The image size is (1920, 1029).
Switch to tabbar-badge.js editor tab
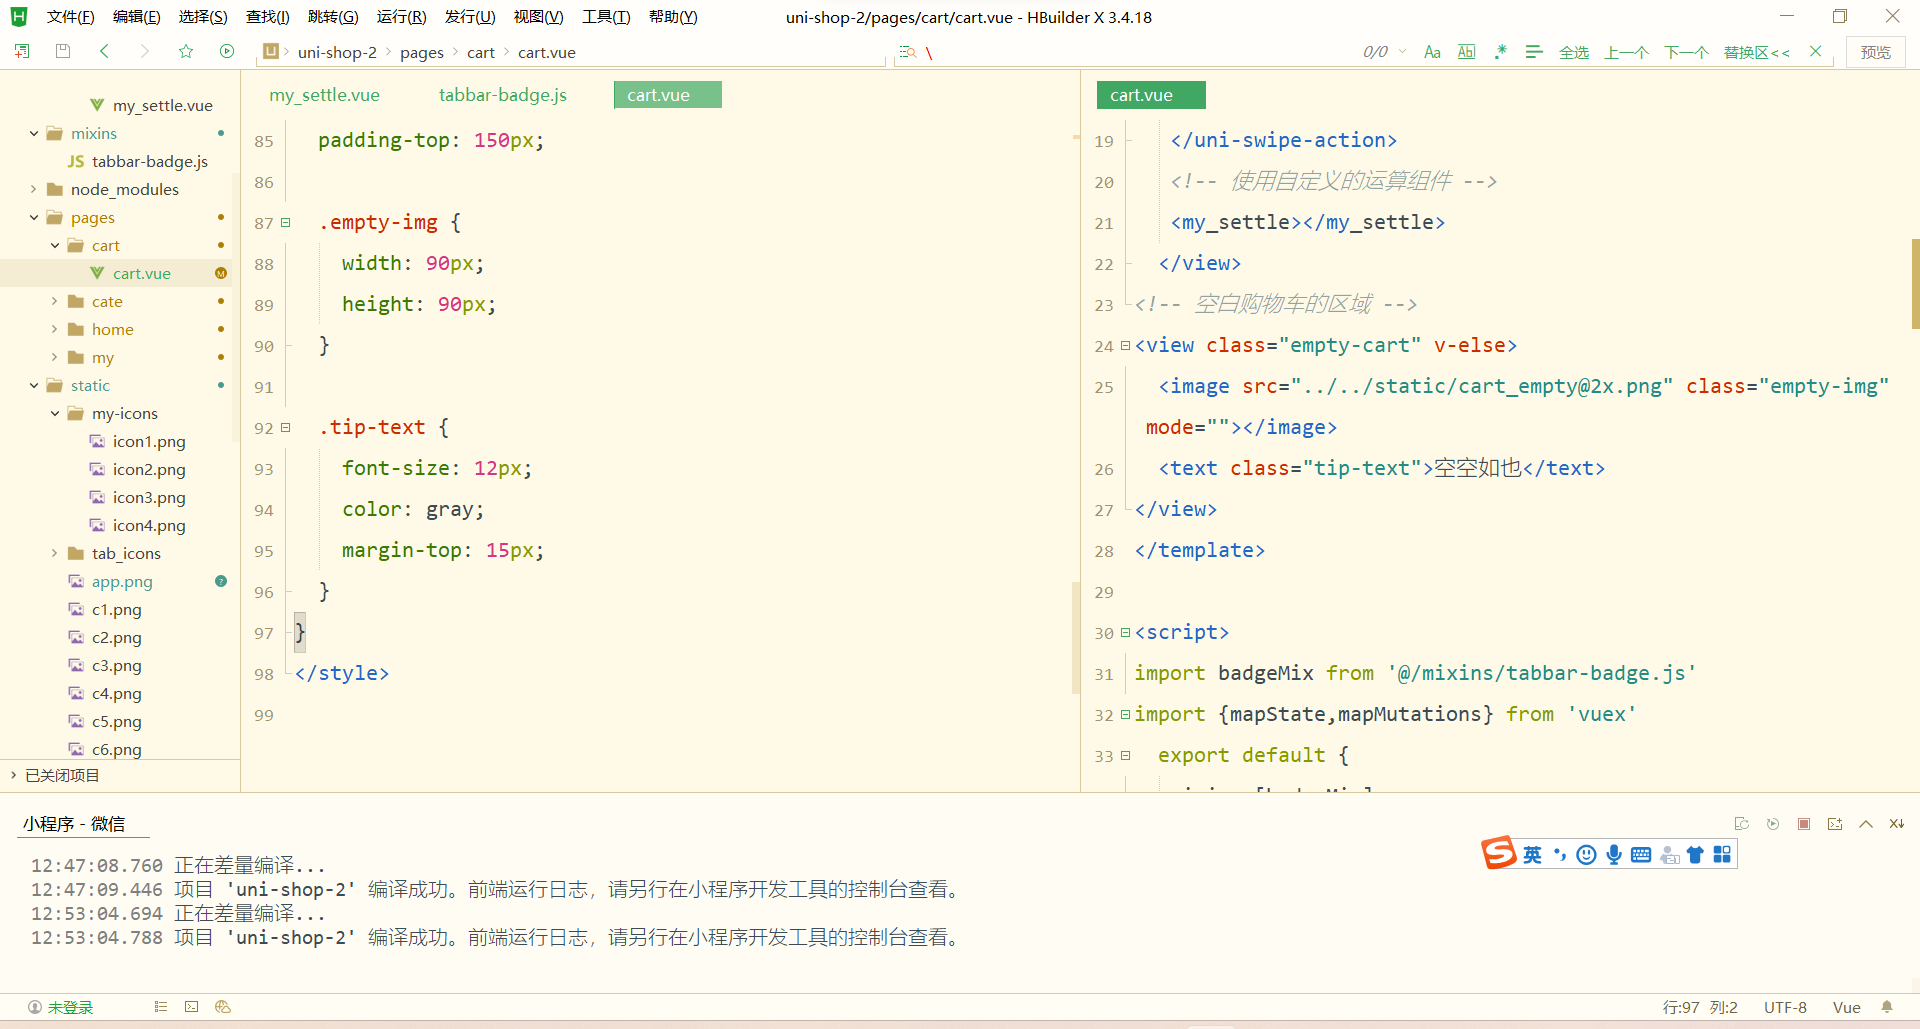click(x=503, y=95)
